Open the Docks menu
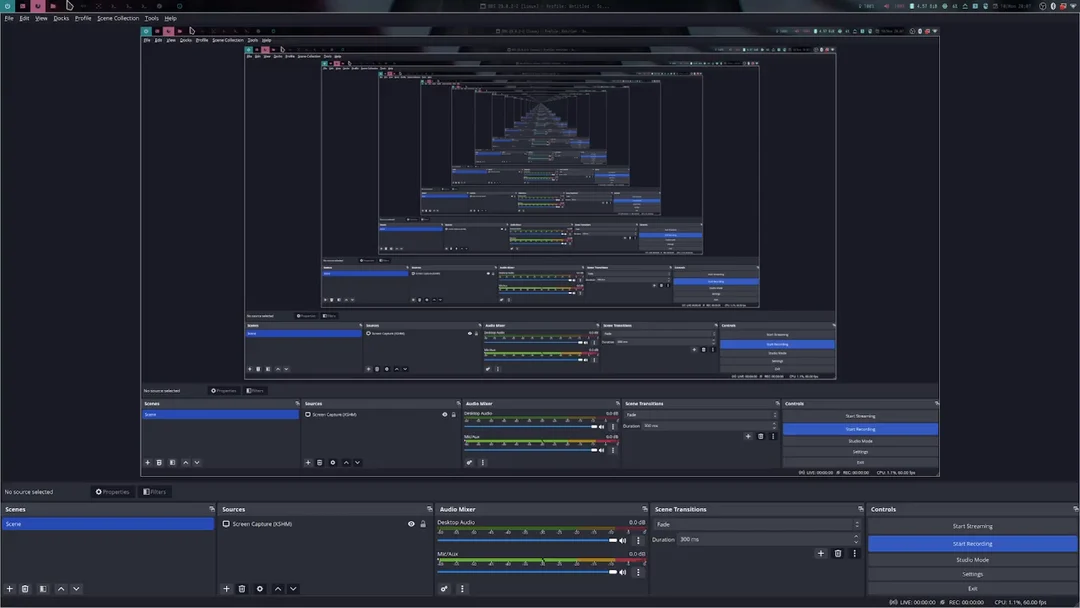Image resolution: width=1080 pixels, height=608 pixels. coord(61,18)
